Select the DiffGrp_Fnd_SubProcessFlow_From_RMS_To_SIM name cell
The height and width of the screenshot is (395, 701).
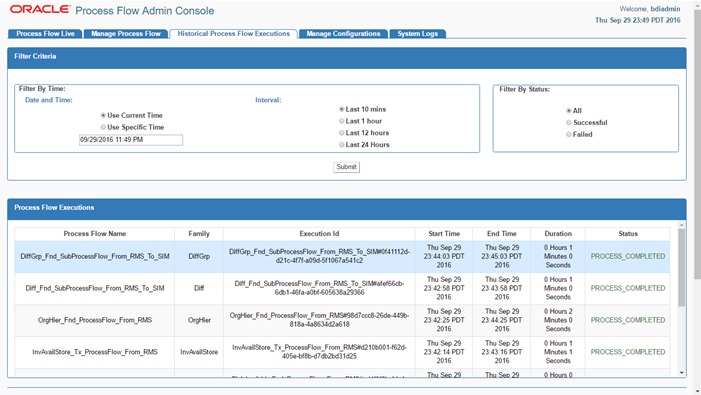click(94, 256)
